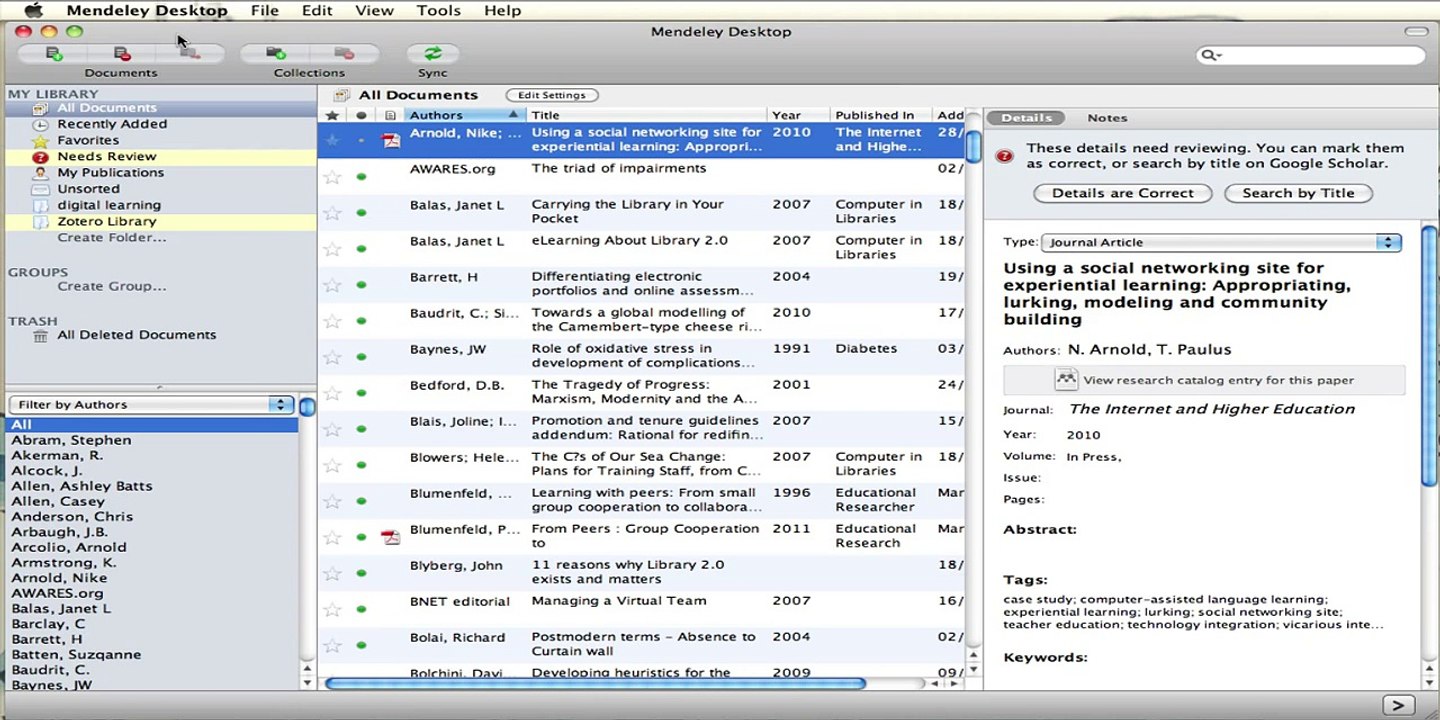Star the AWARES.org document as favorite
Screen dimensions: 1440x720
click(x=332, y=177)
